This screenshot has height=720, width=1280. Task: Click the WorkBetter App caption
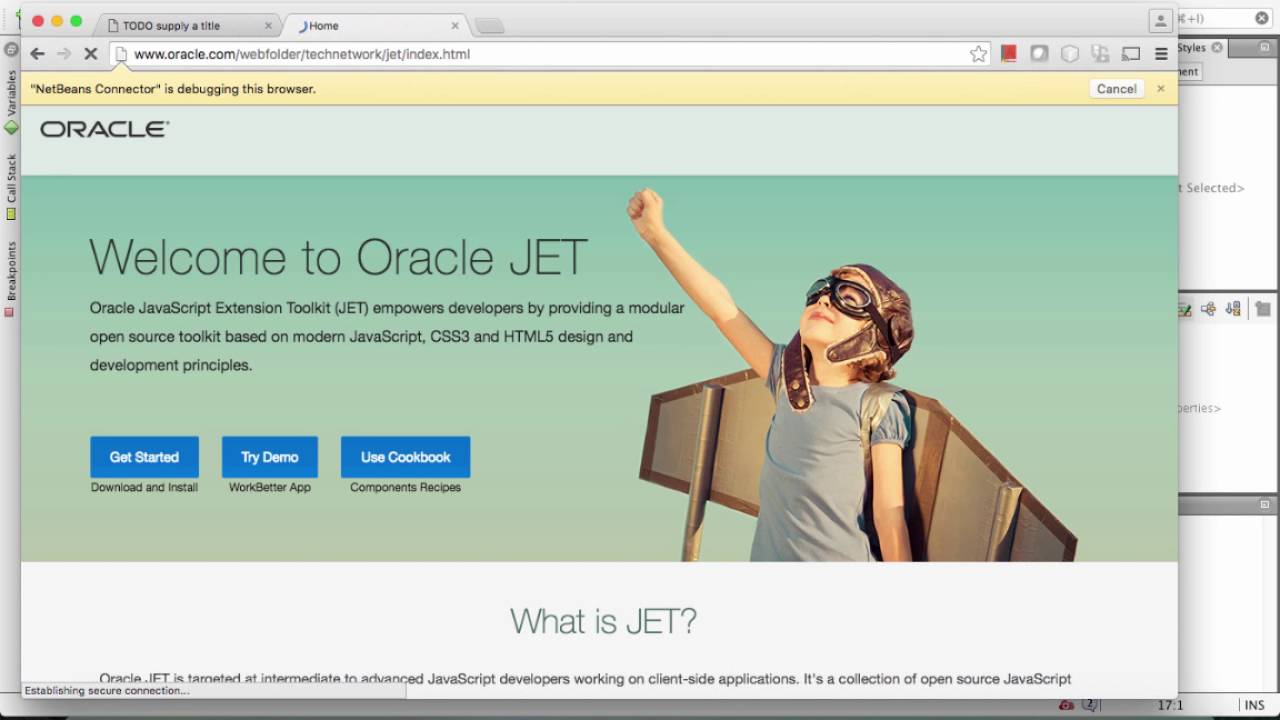tap(270, 488)
